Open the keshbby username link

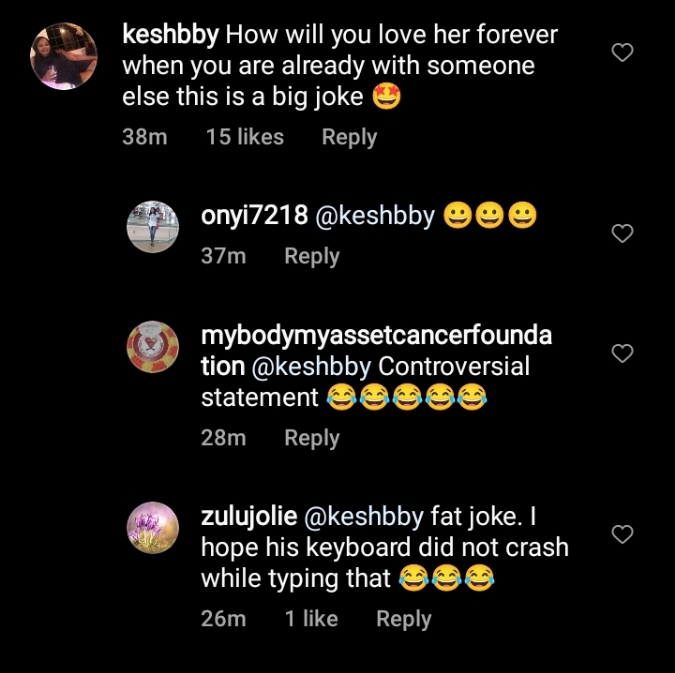click(x=169, y=35)
